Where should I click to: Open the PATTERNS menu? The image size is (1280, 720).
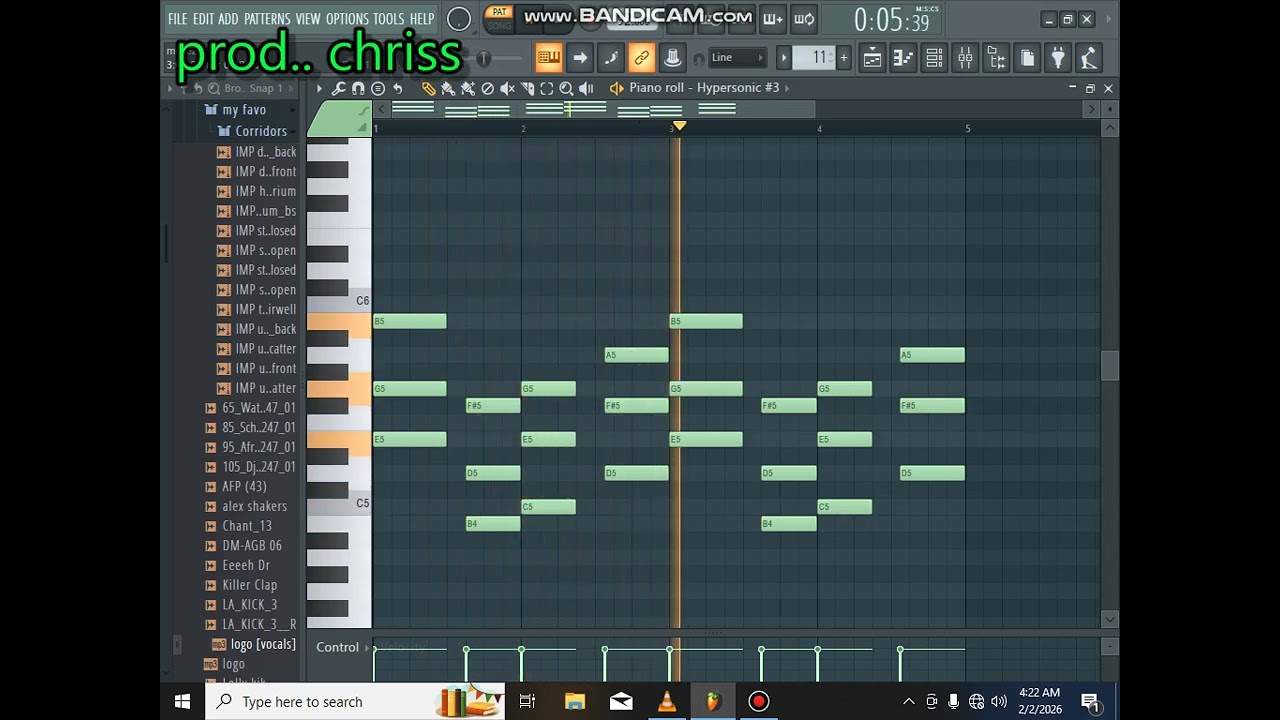pos(267,19)
